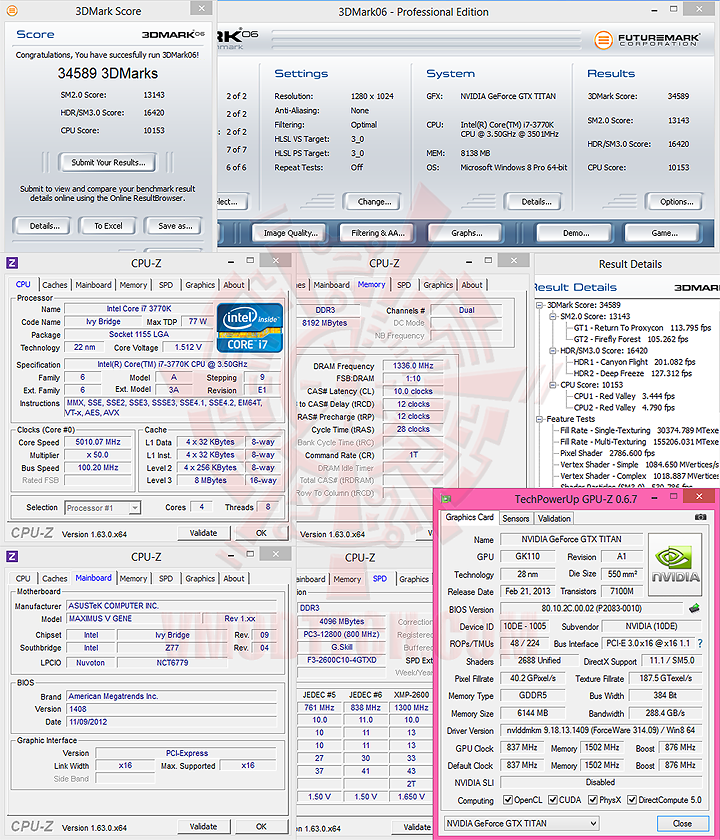Collapse the Feature Tests tree node

539,419
